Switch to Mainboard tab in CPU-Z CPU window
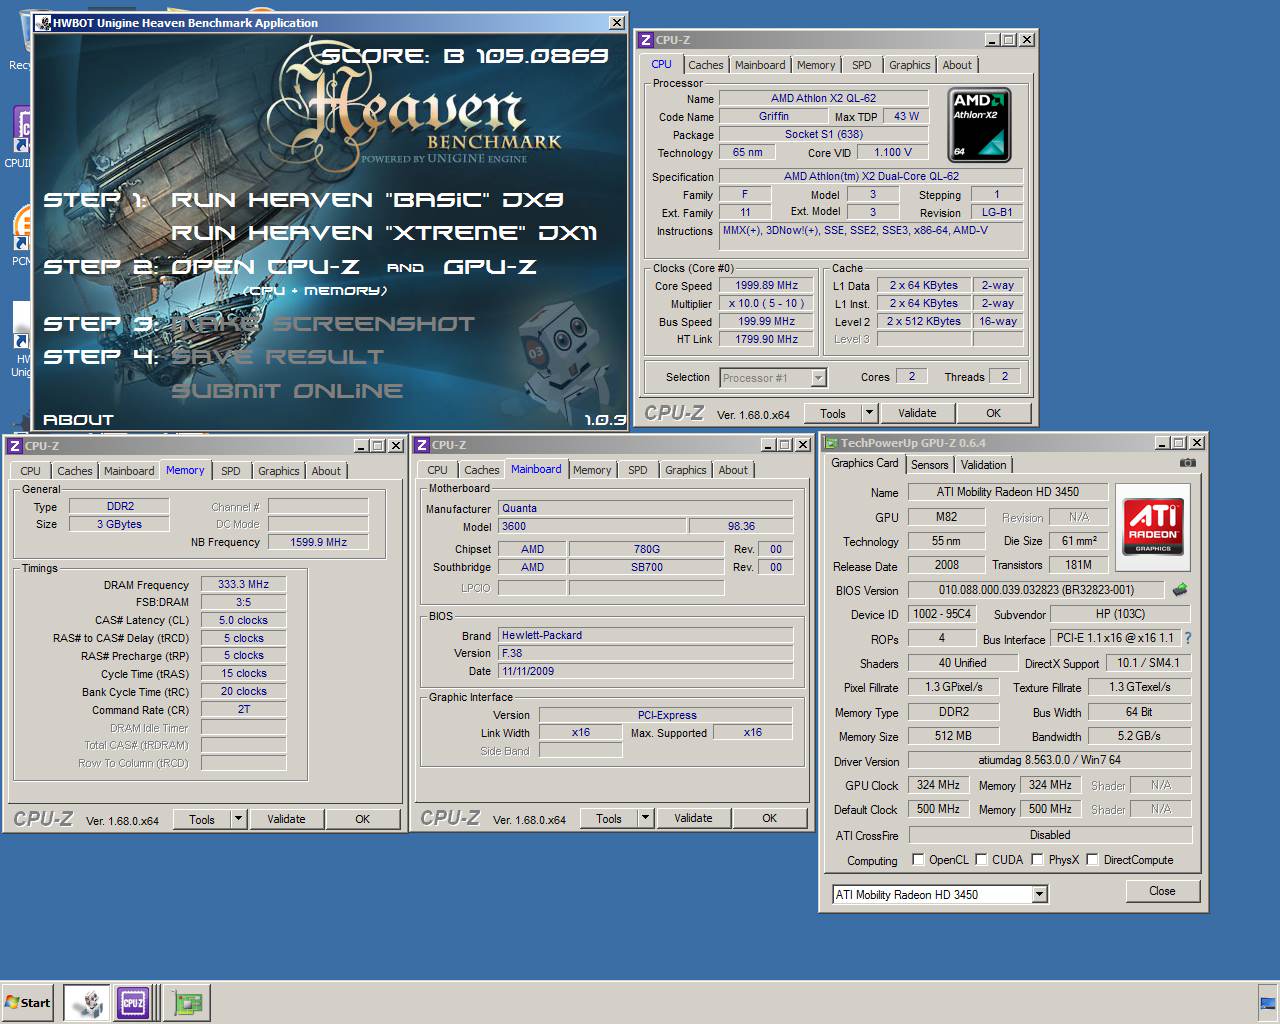 click(760, 65)
